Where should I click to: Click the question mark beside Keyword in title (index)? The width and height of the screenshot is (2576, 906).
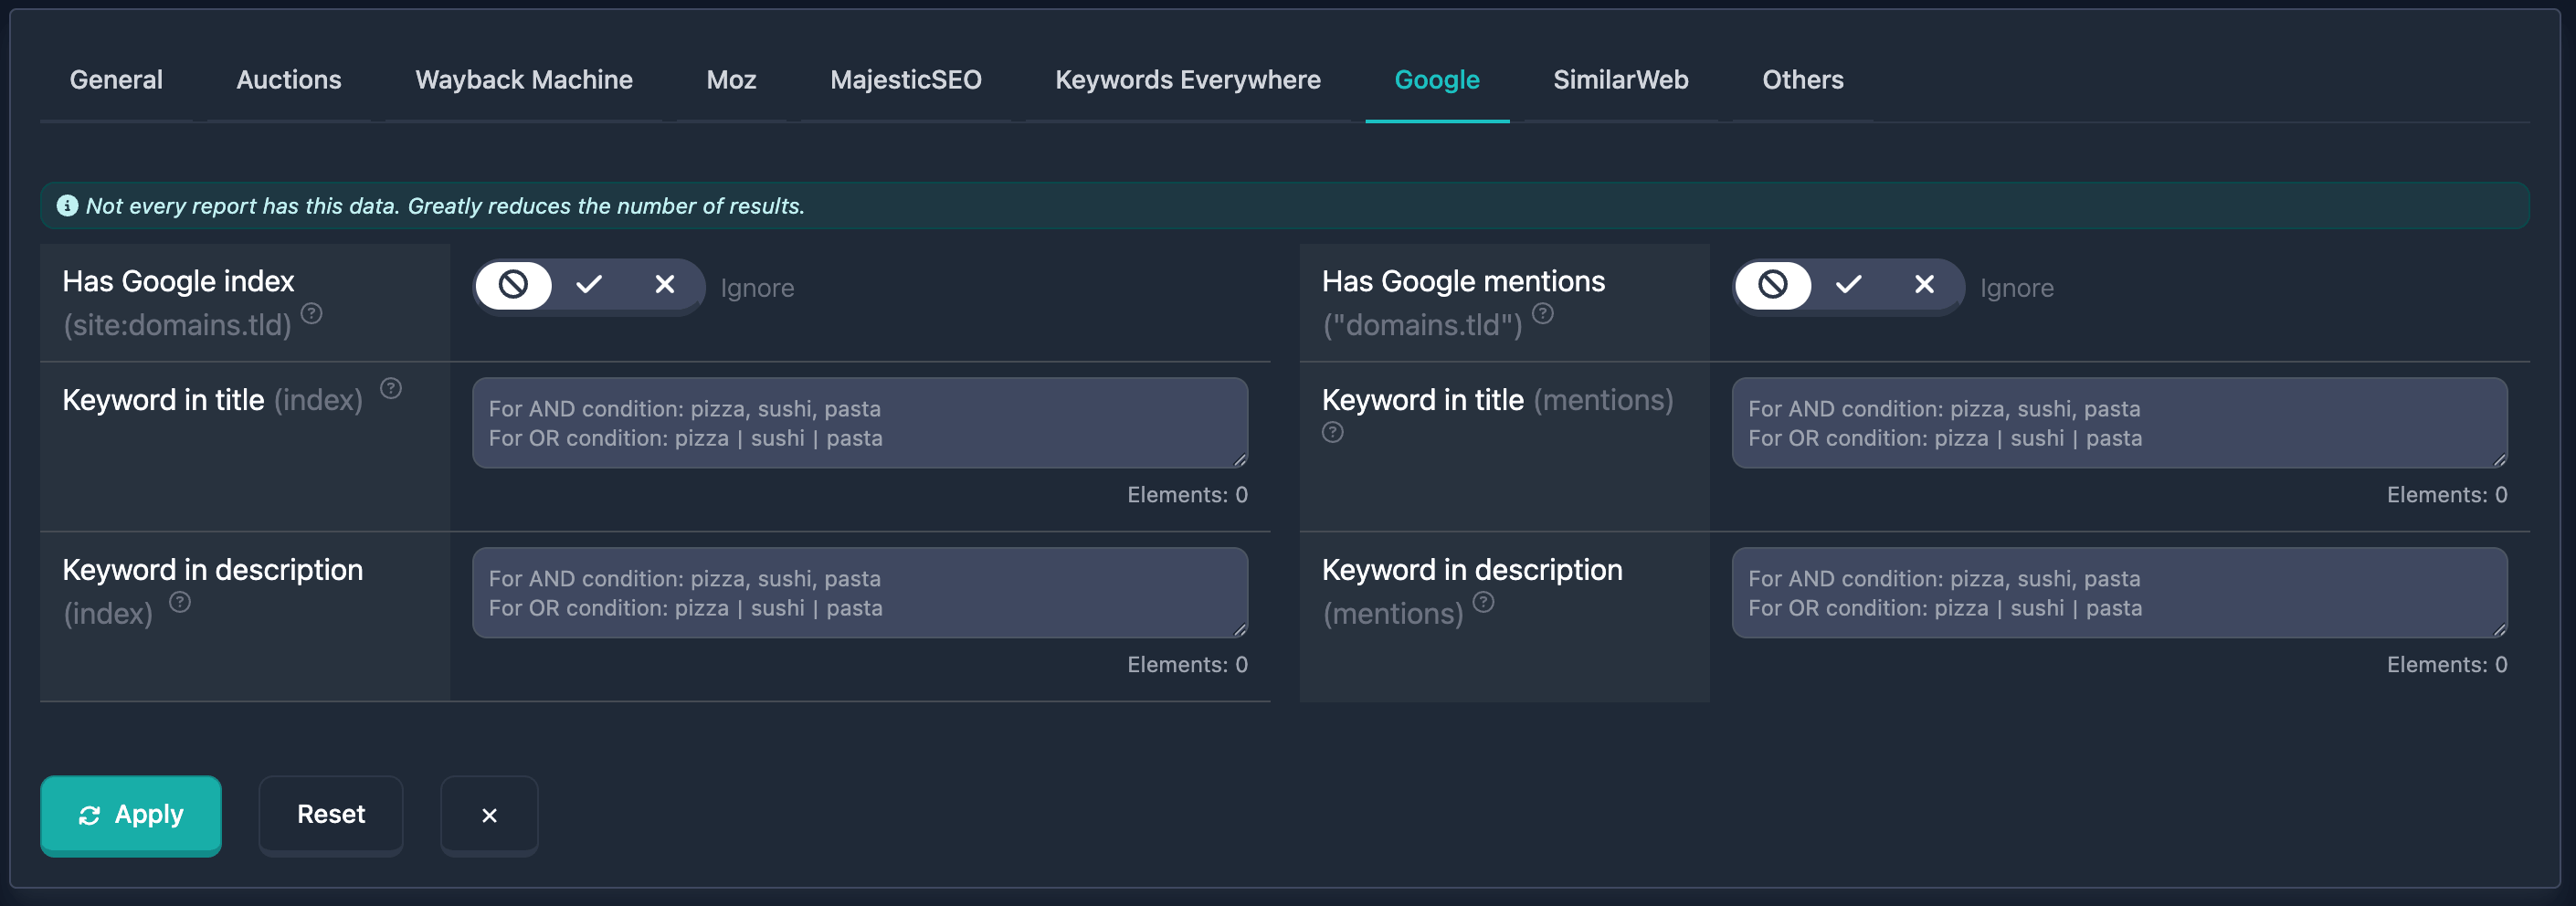tap(390, 390)
